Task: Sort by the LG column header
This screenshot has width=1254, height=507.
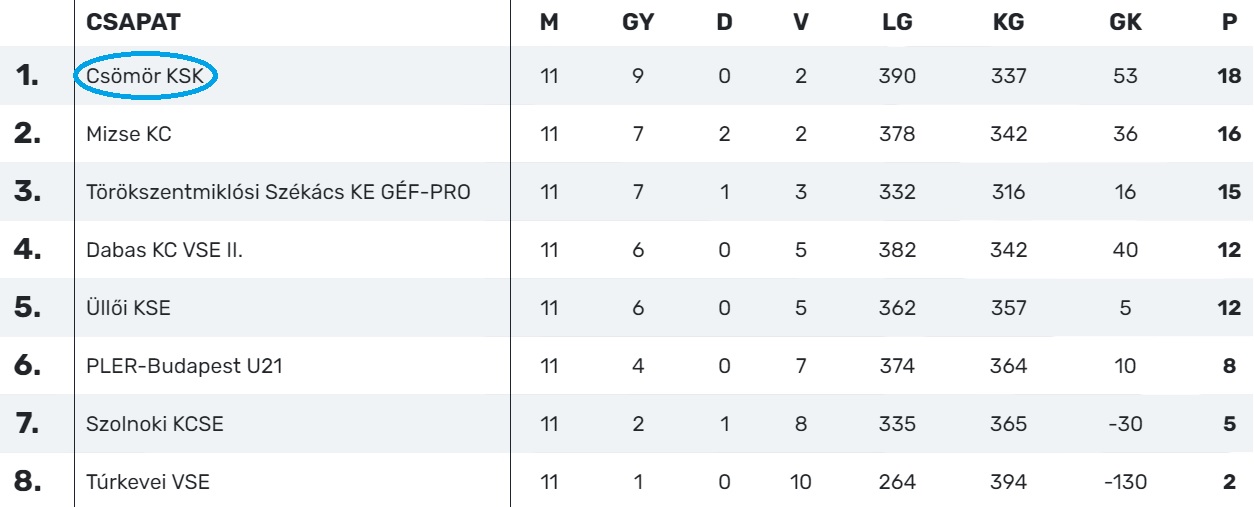Action: [897, 22]
